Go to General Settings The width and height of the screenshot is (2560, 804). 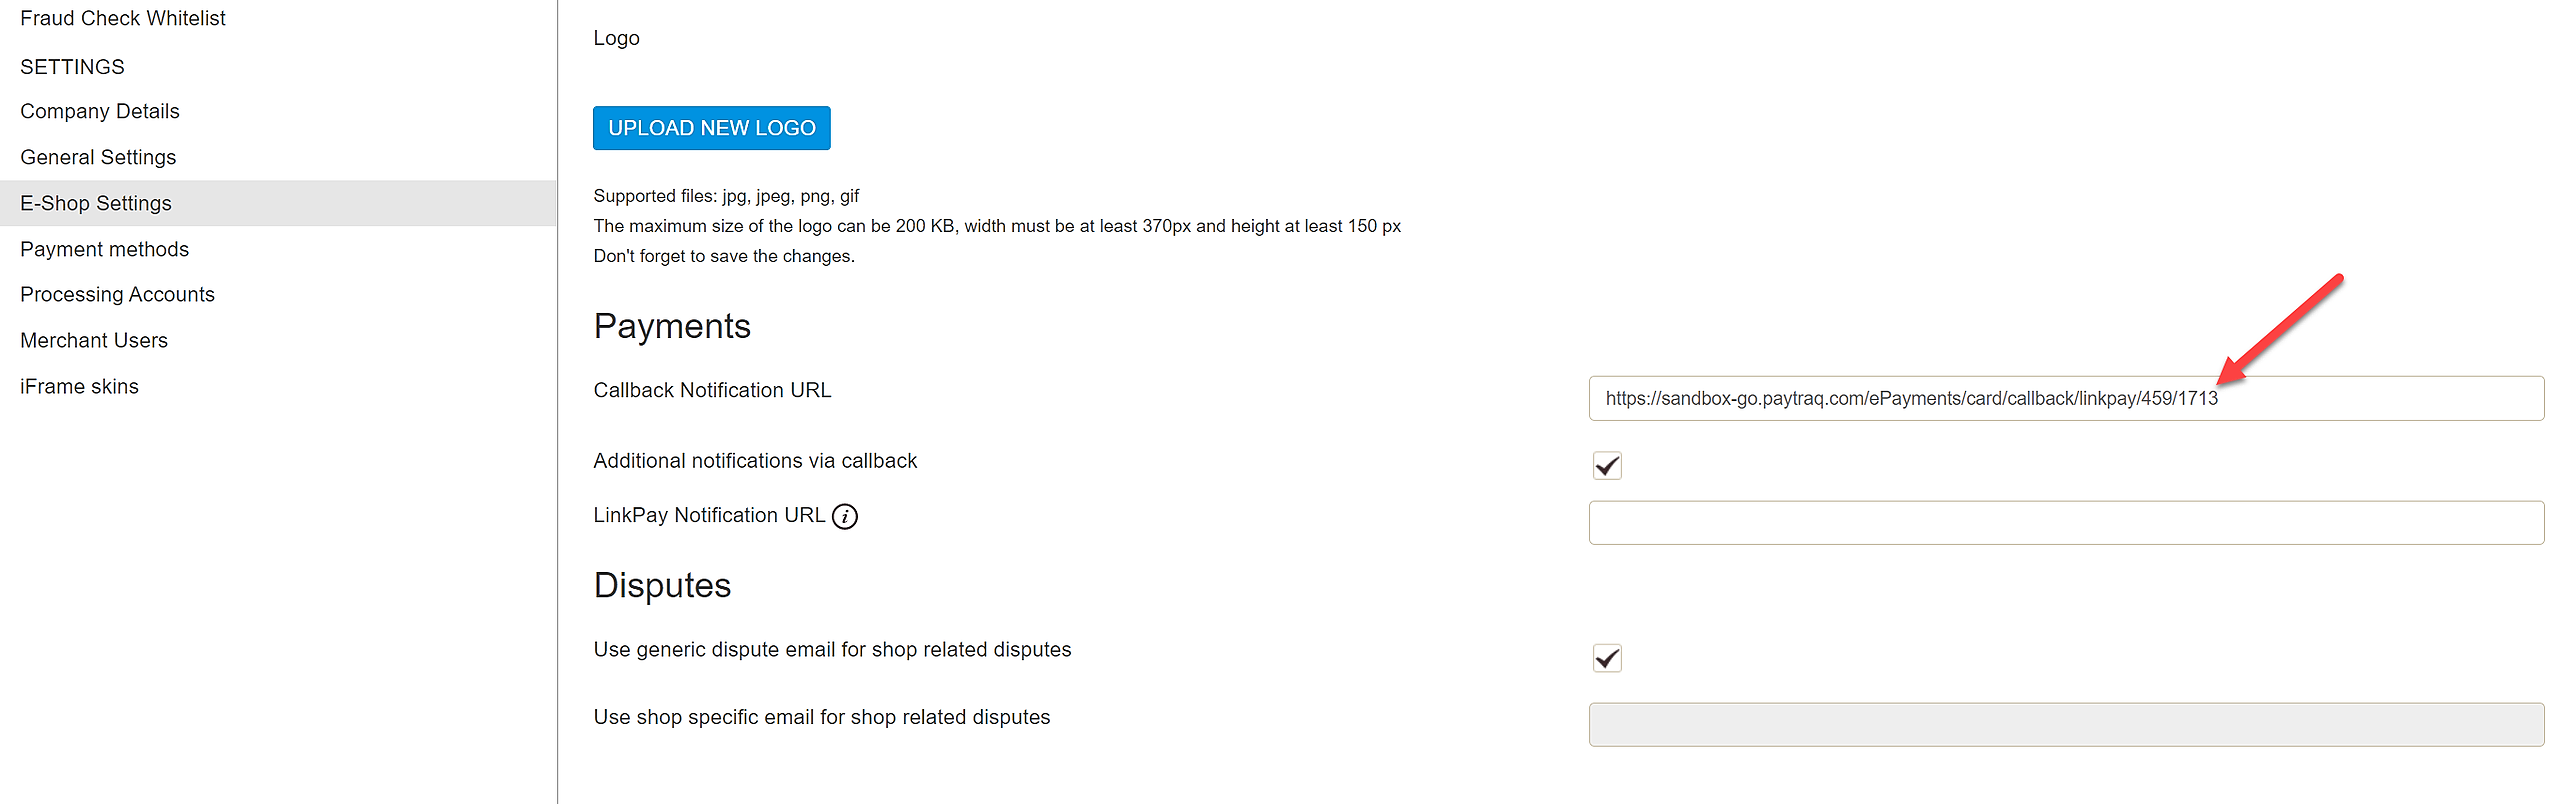pyautogui.click(x=98, y=157)
